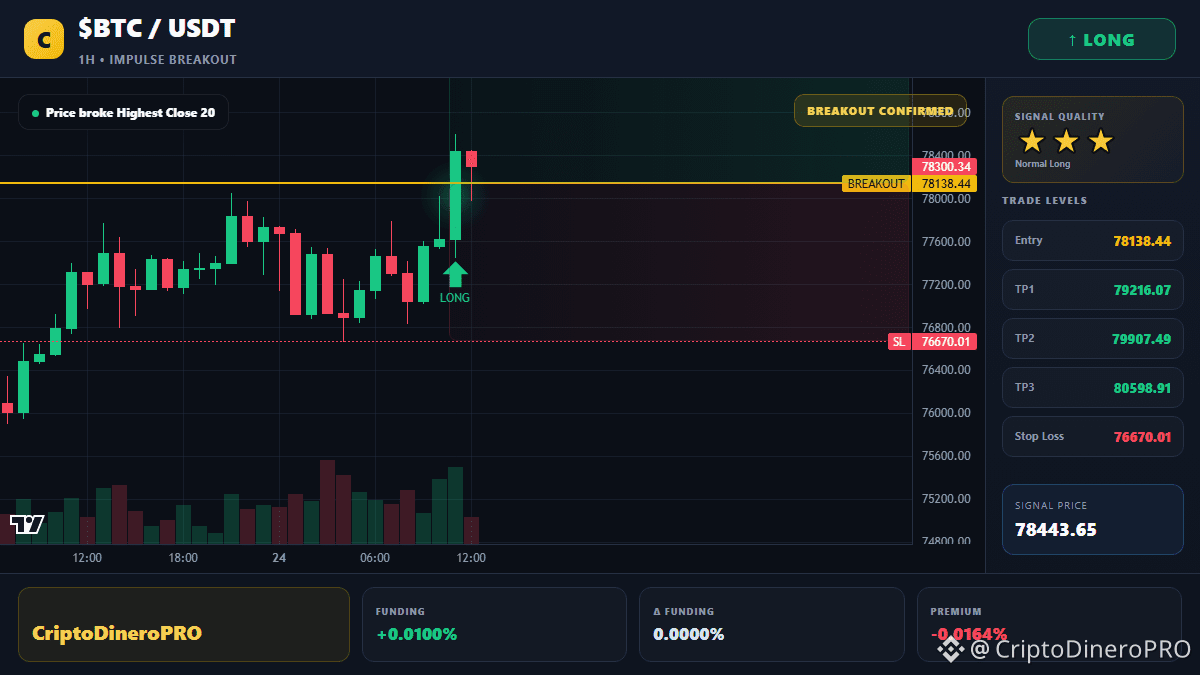This screenshot has height=675, width=1200.
Task: Click the SL stop loss tag
Action: [x=899, y=342]
